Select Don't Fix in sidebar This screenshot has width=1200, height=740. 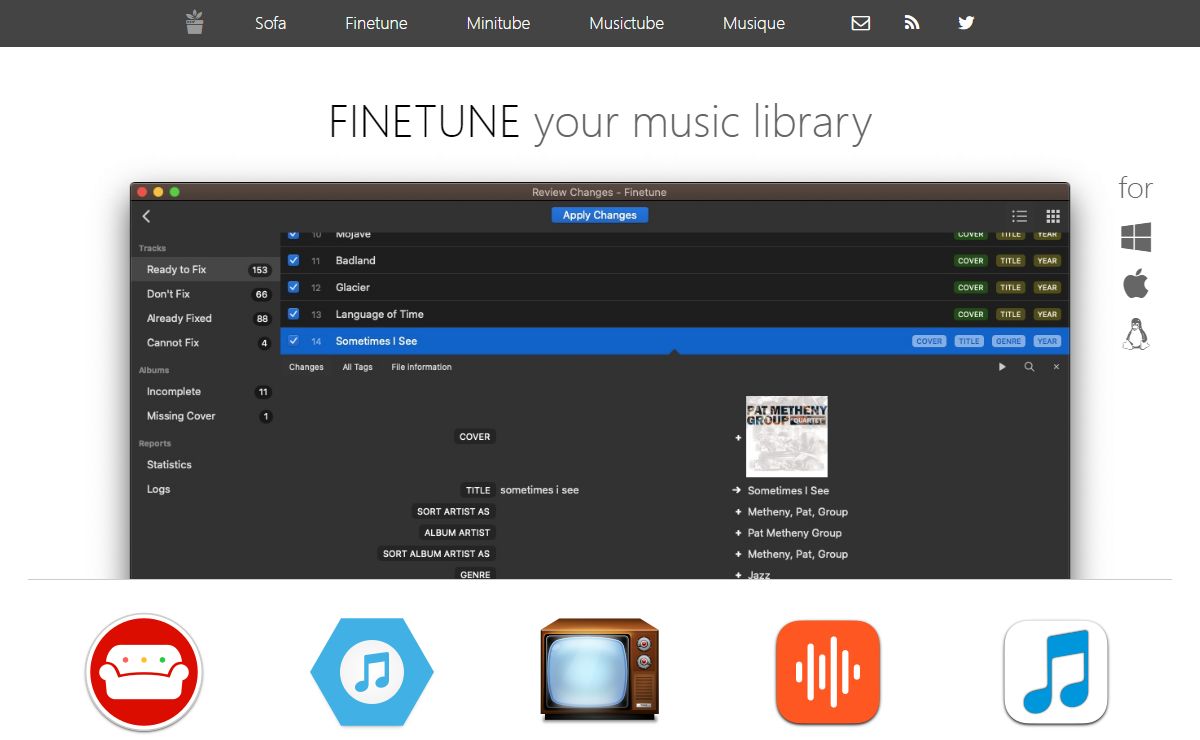pos(204,294)
